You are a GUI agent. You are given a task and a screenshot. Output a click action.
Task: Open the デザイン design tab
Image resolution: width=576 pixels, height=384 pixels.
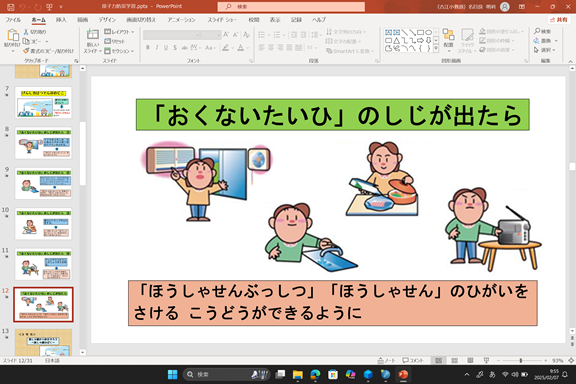tap(107, 20)
